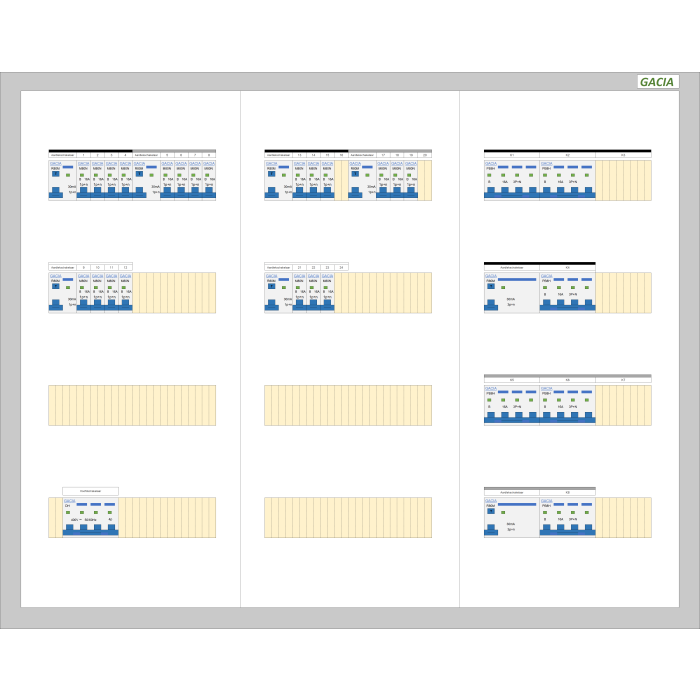Select the header label cell numbered 24
This screenshot has height=700, width=700.
pos(341,267)
